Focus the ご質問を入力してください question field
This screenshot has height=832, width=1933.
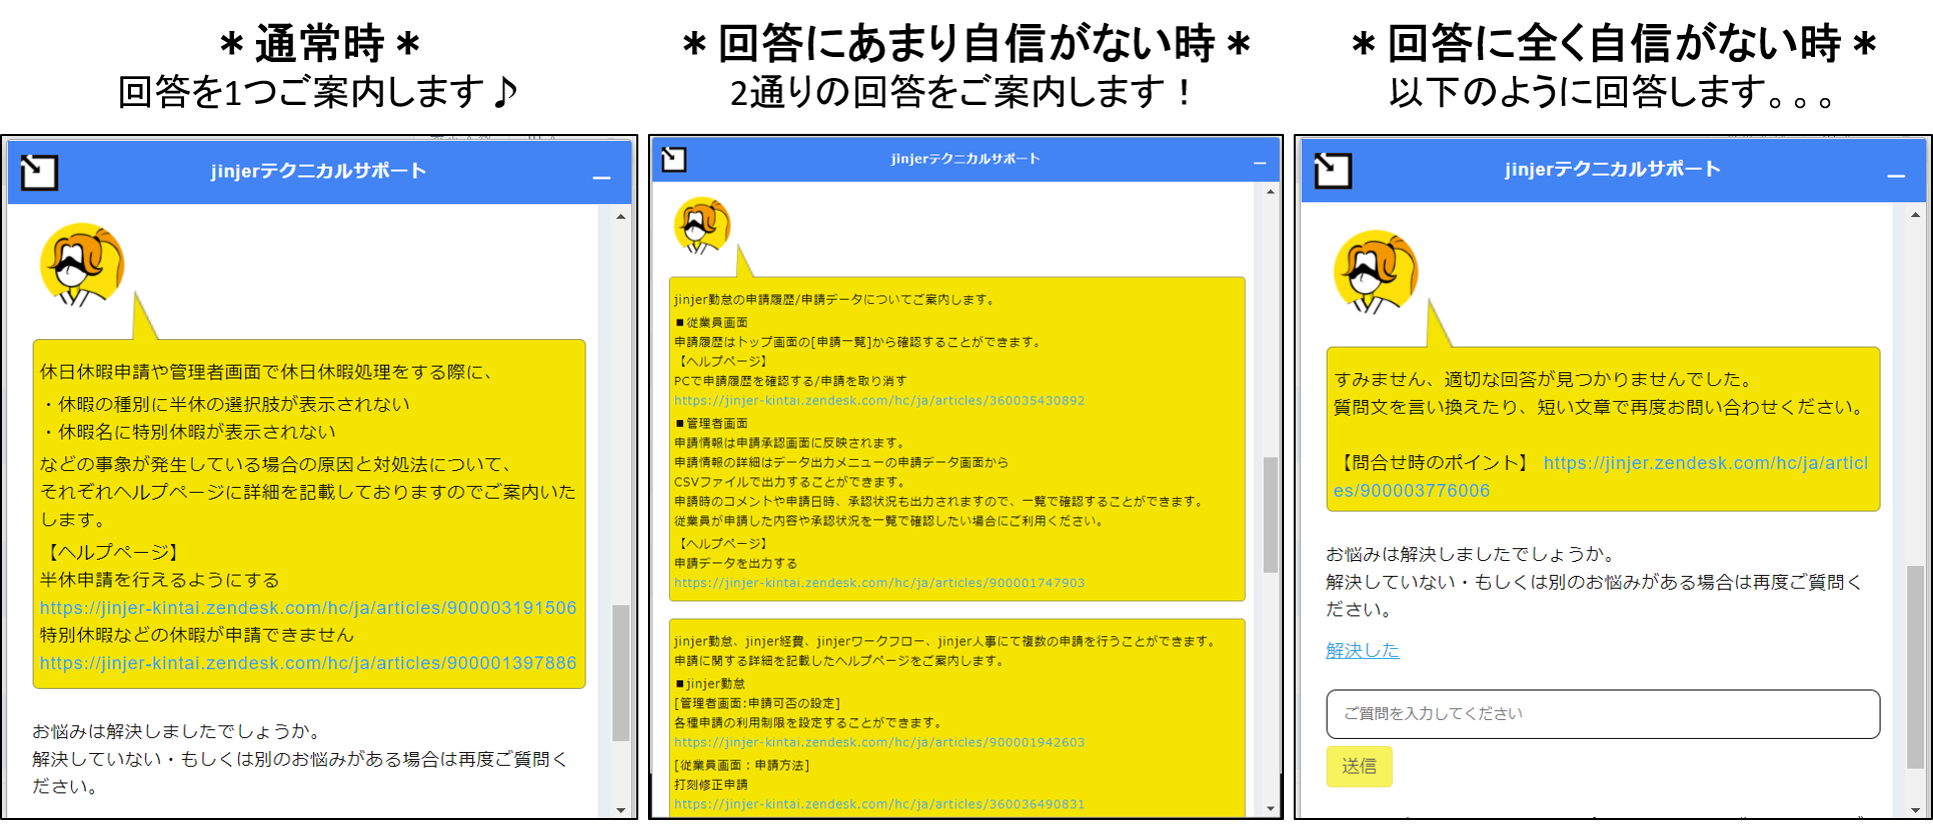point(1602,714)
